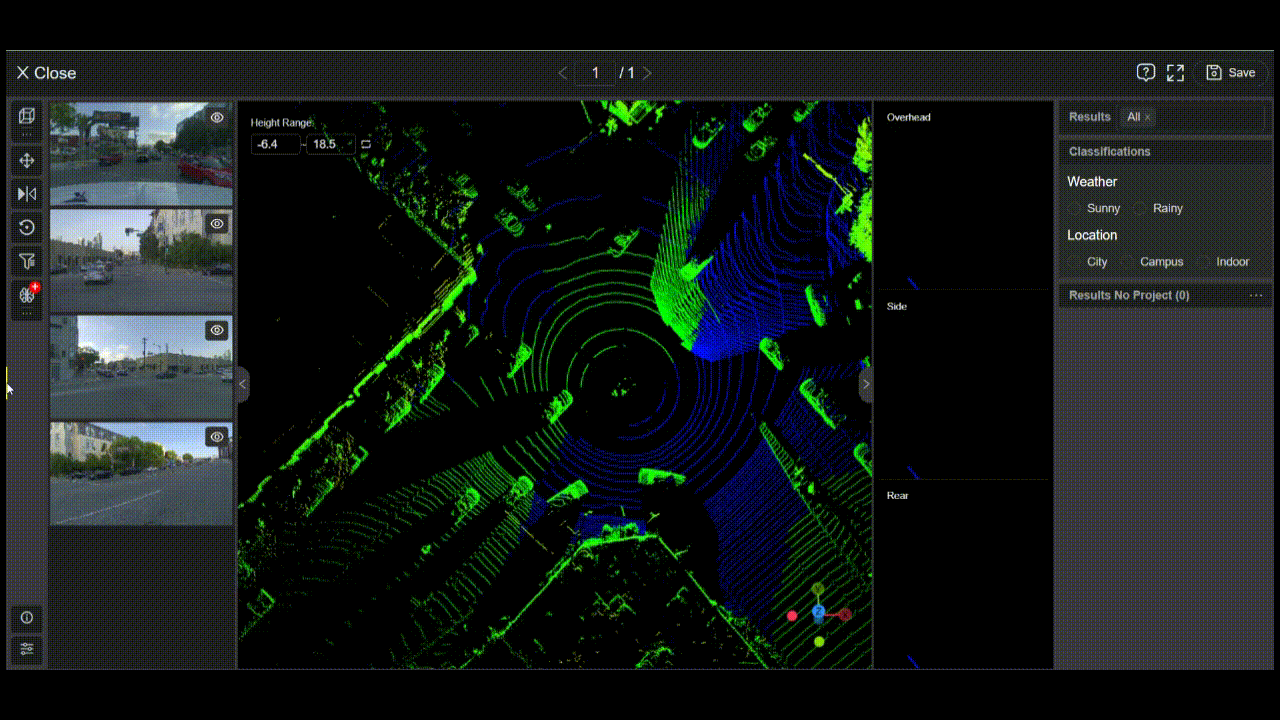Collapse the right side views panel arrow
Screen dimensions: 1280x720
pos(866,384)
